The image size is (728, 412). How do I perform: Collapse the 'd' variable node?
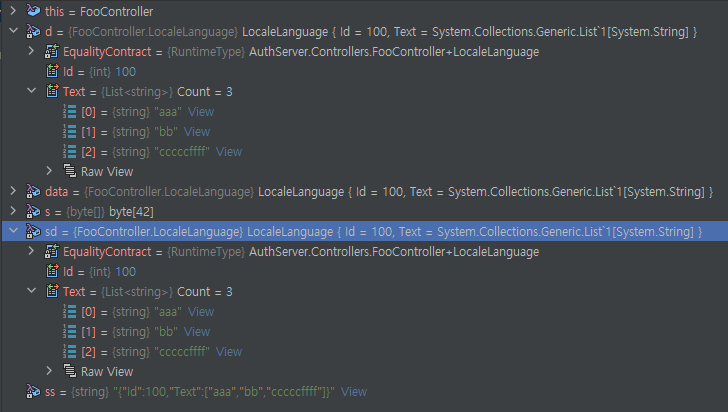(x=13, y=31)
